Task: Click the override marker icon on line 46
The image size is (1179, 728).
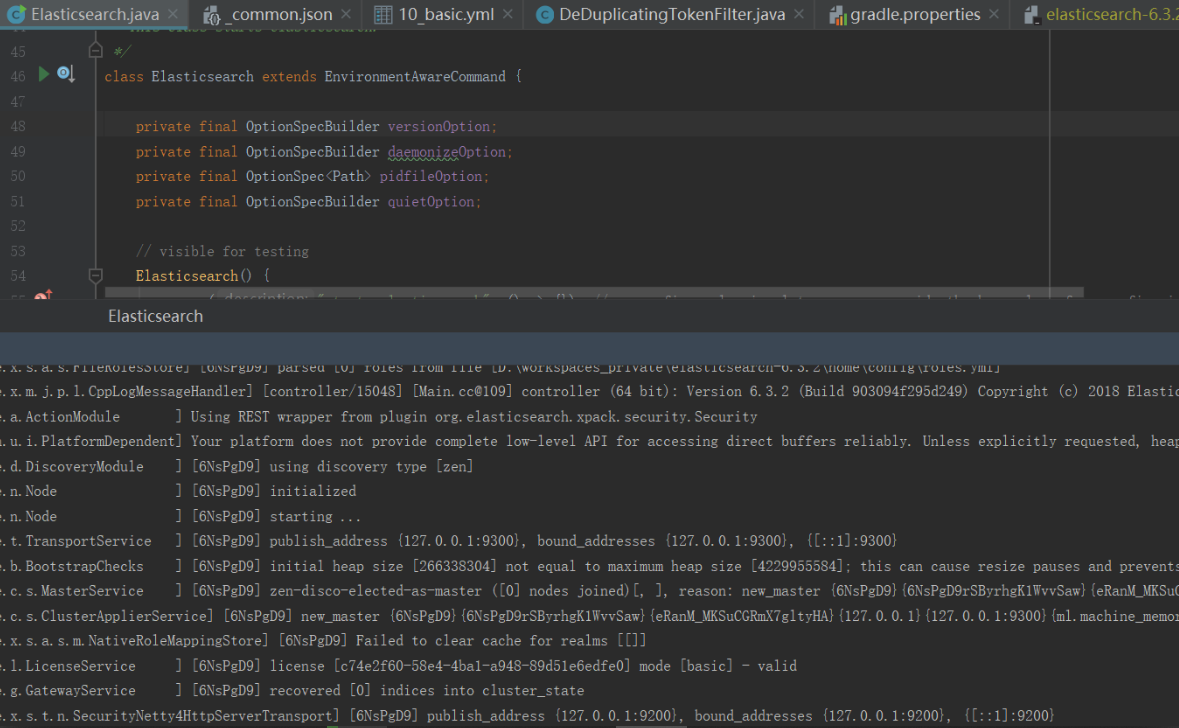Action: [66, 74]
